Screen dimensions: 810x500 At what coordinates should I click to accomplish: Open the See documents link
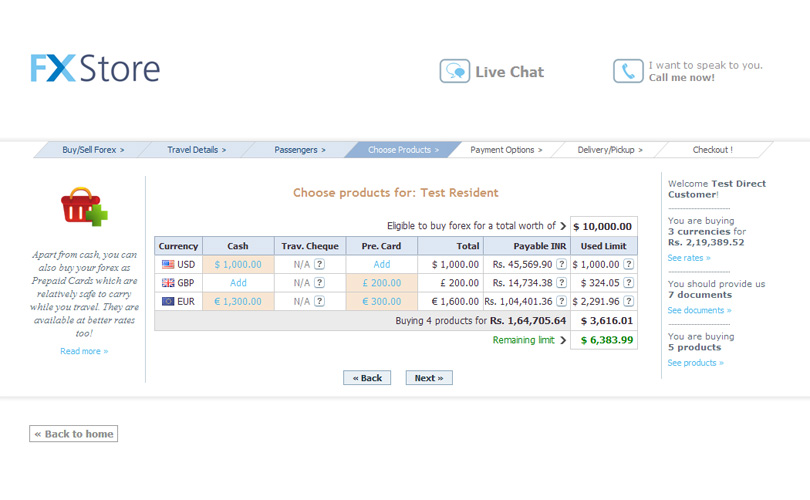[699, 311]
